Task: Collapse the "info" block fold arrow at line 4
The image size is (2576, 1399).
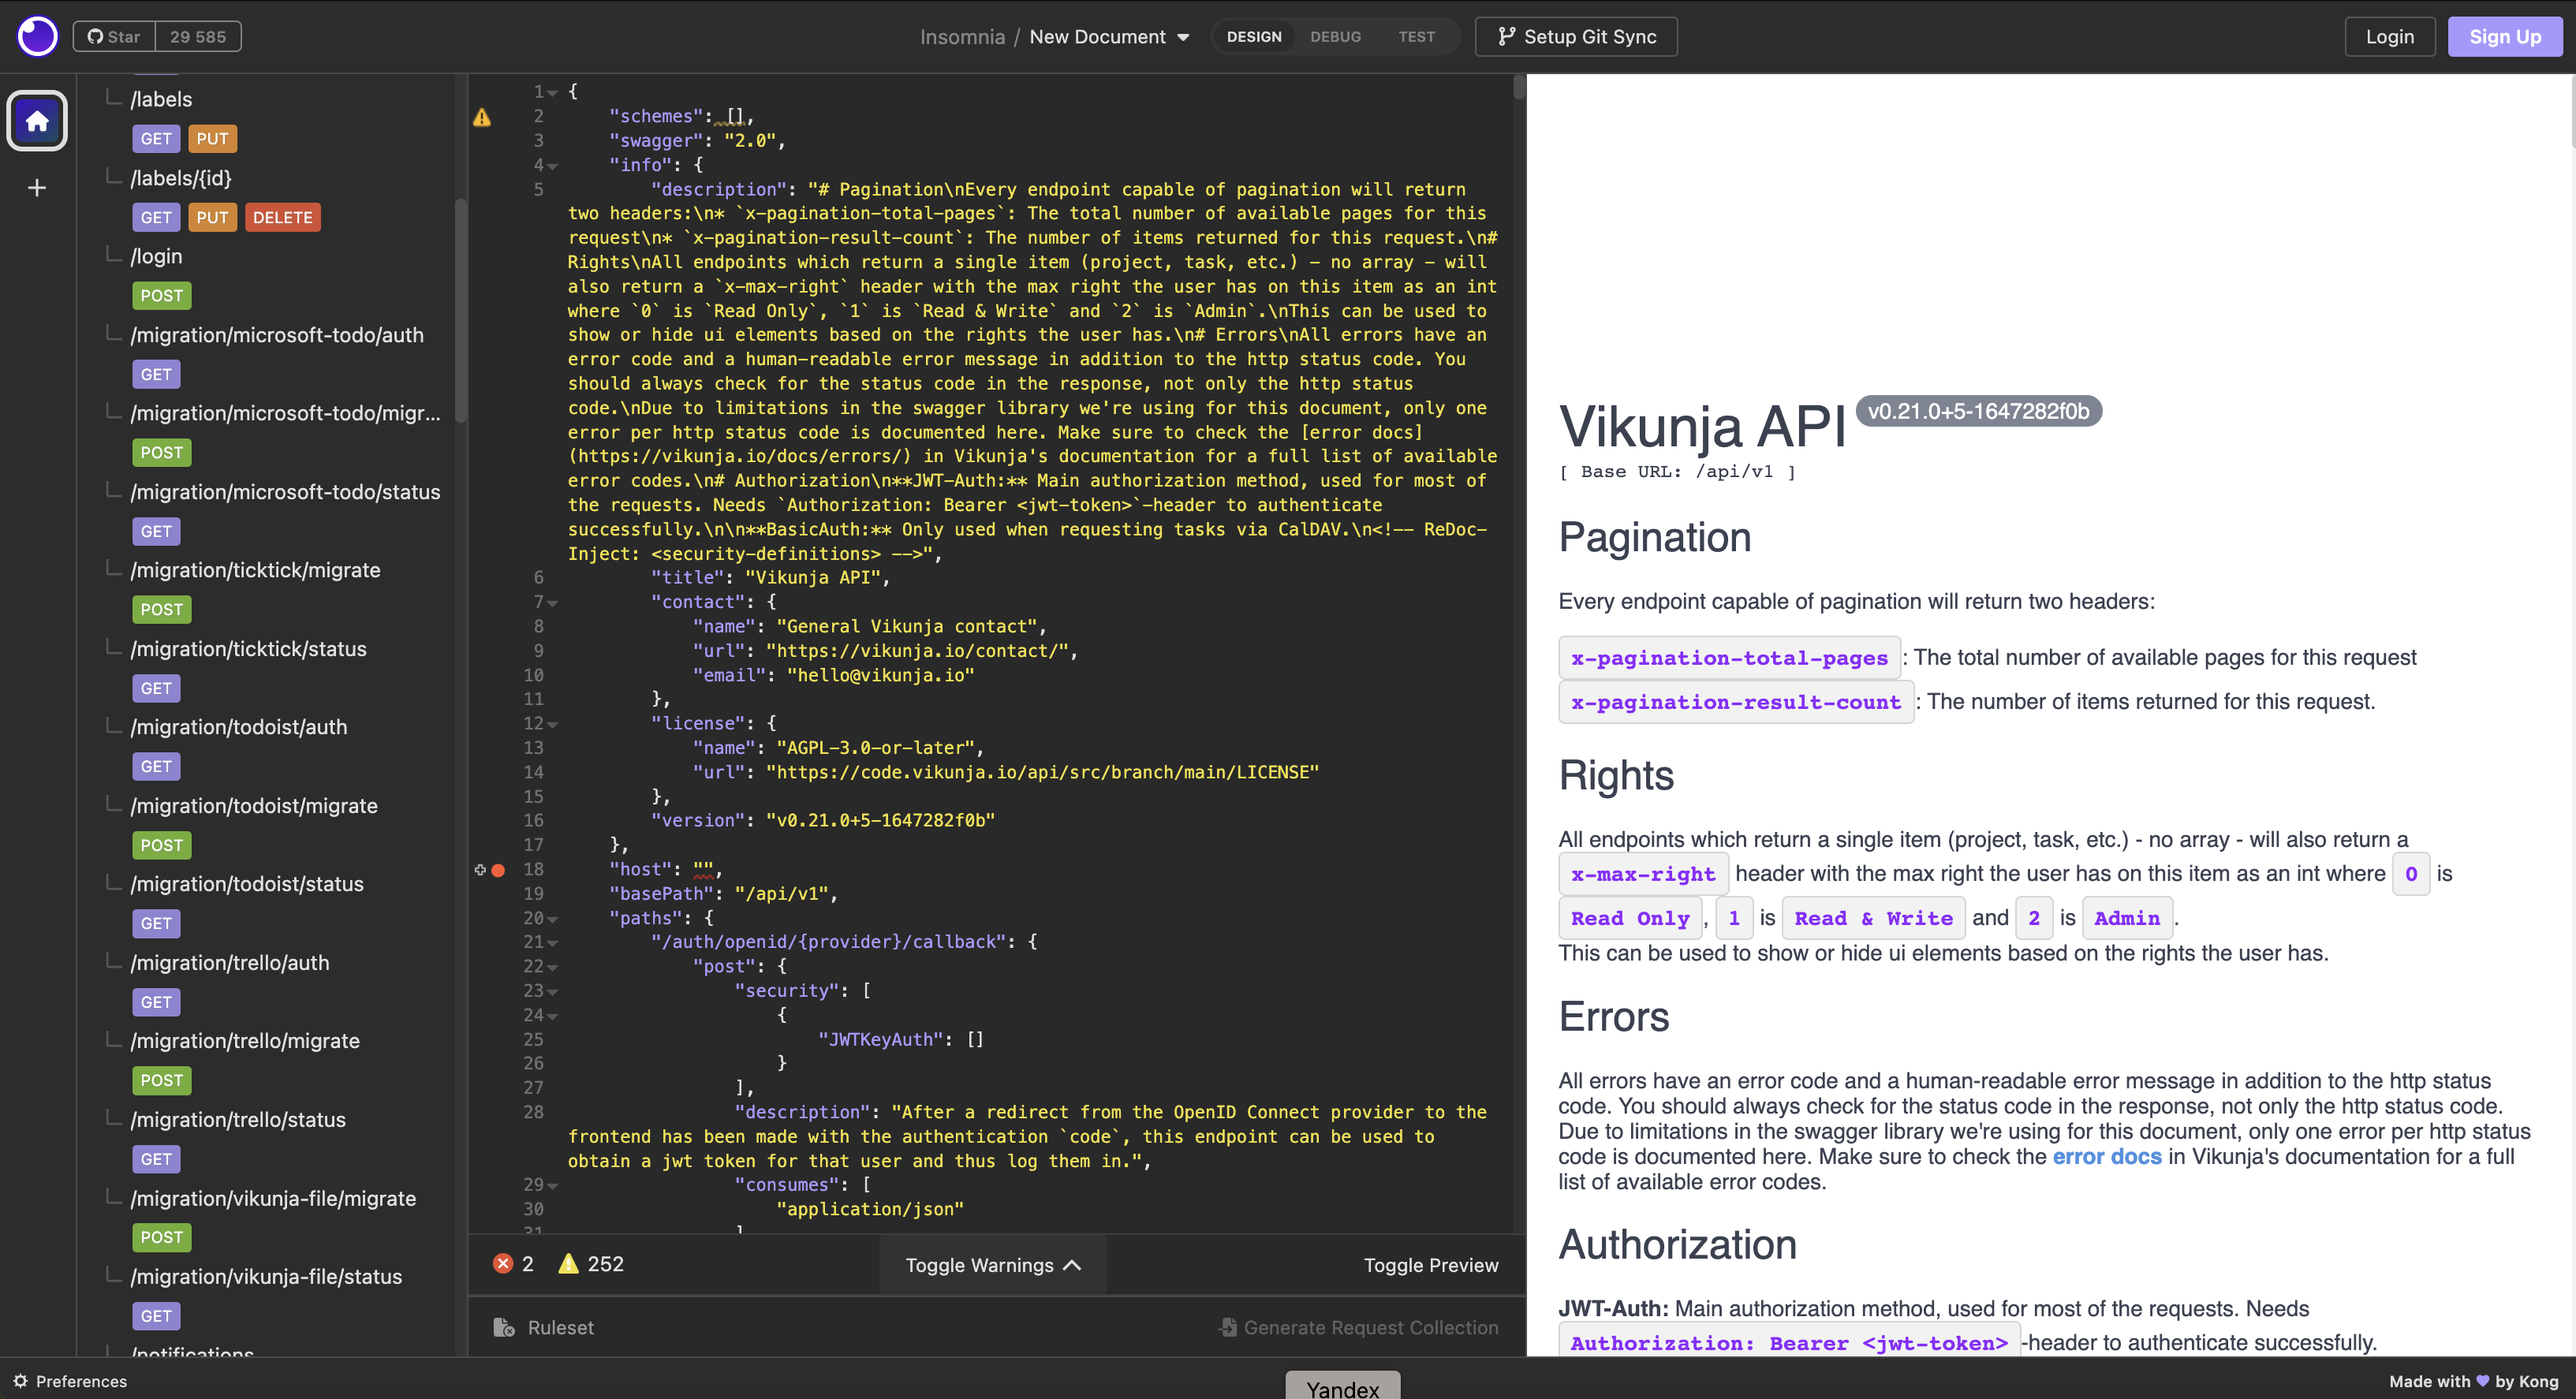Action: coord(553,166)
